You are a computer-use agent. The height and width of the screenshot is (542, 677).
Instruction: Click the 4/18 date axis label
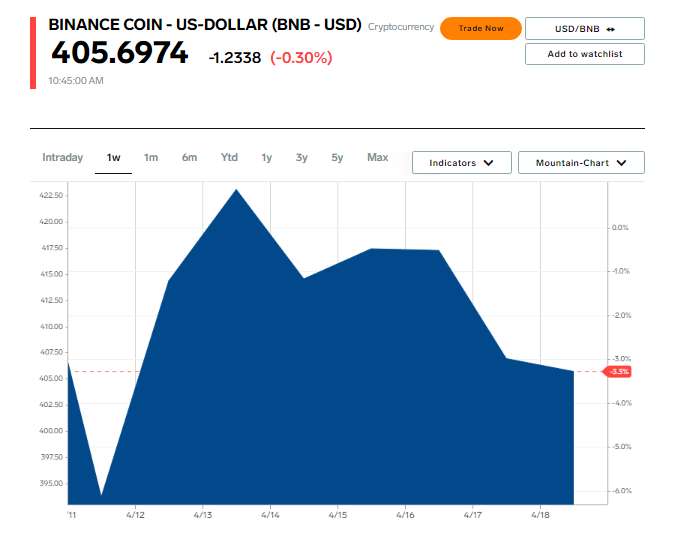[540, 515]
